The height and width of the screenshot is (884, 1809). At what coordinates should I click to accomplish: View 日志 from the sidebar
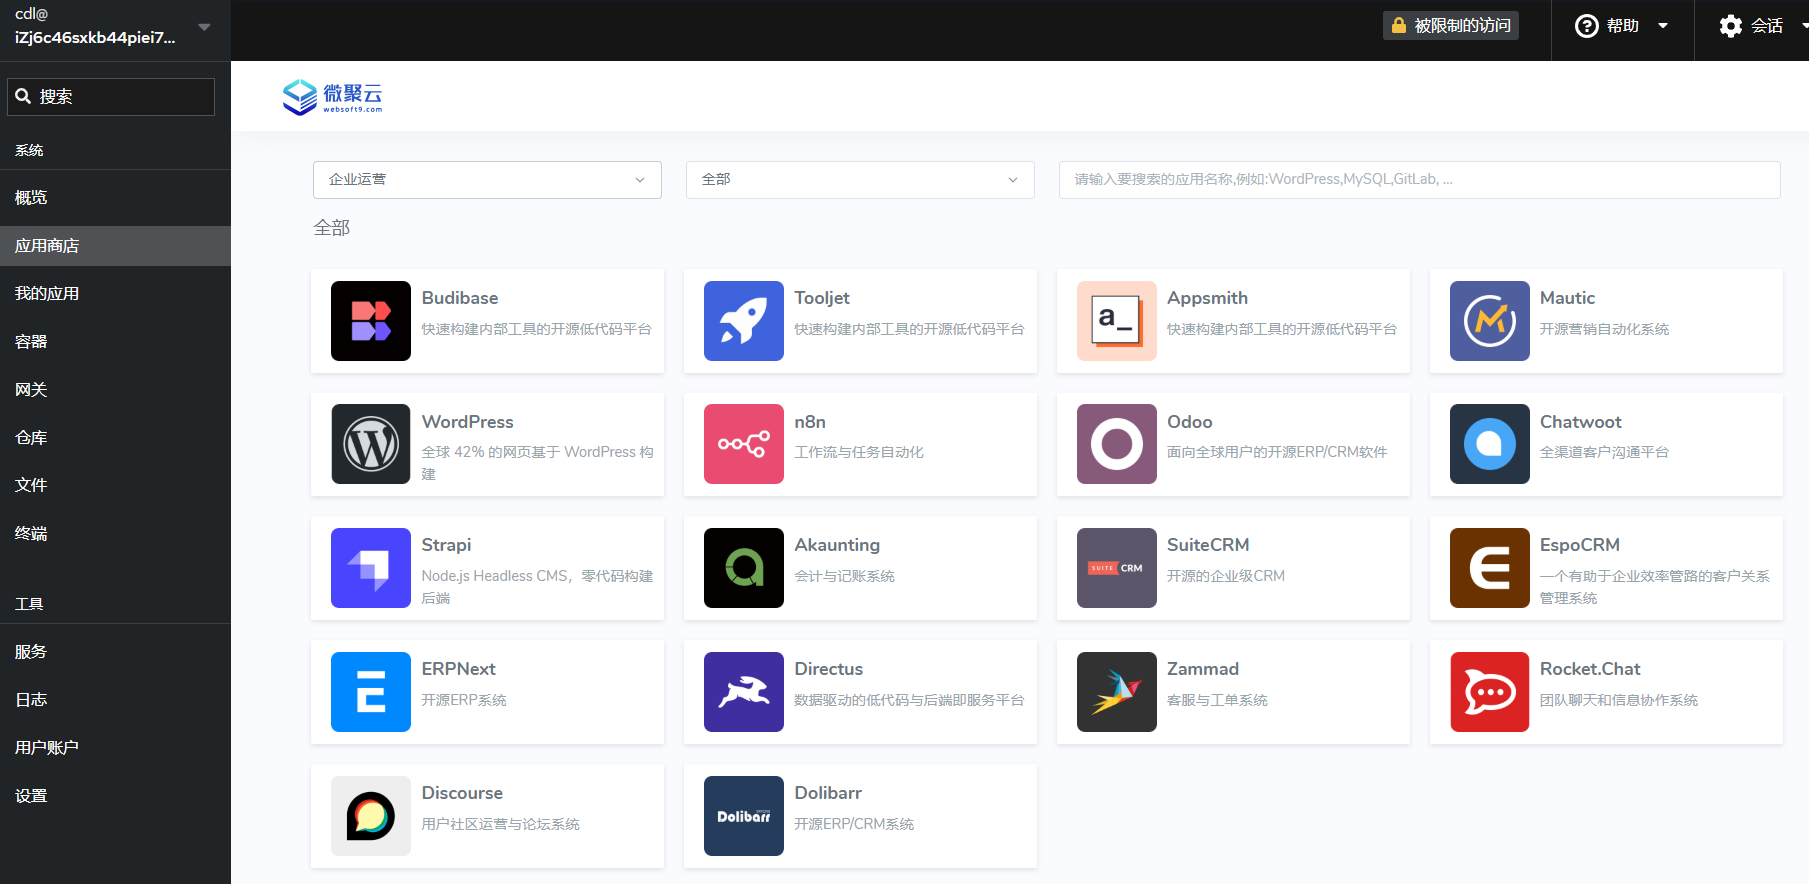coord(115,700)
